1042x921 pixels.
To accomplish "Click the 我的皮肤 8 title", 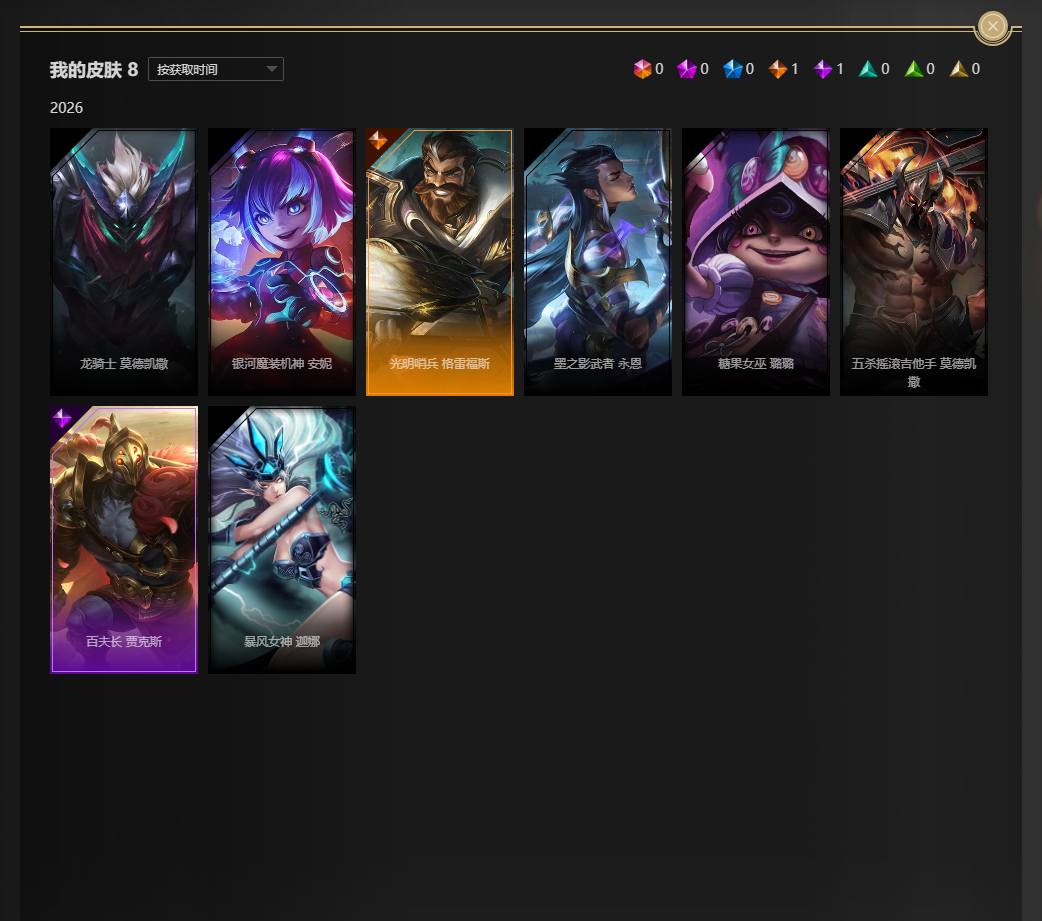I will (94, 70).
